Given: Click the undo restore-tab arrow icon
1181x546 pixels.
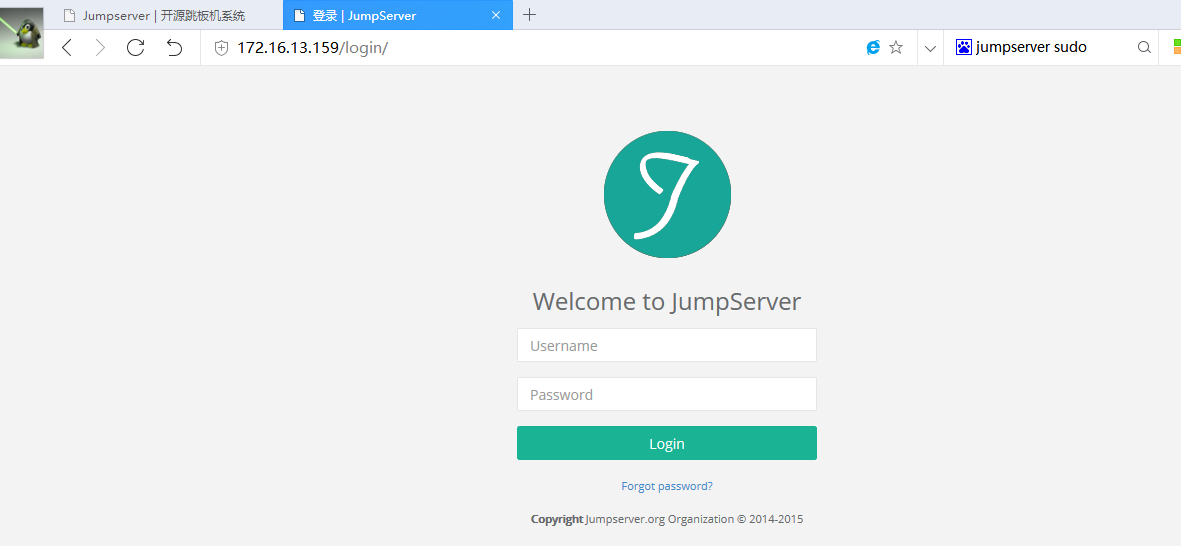Looking at the screenshot, I should point(174,48).
